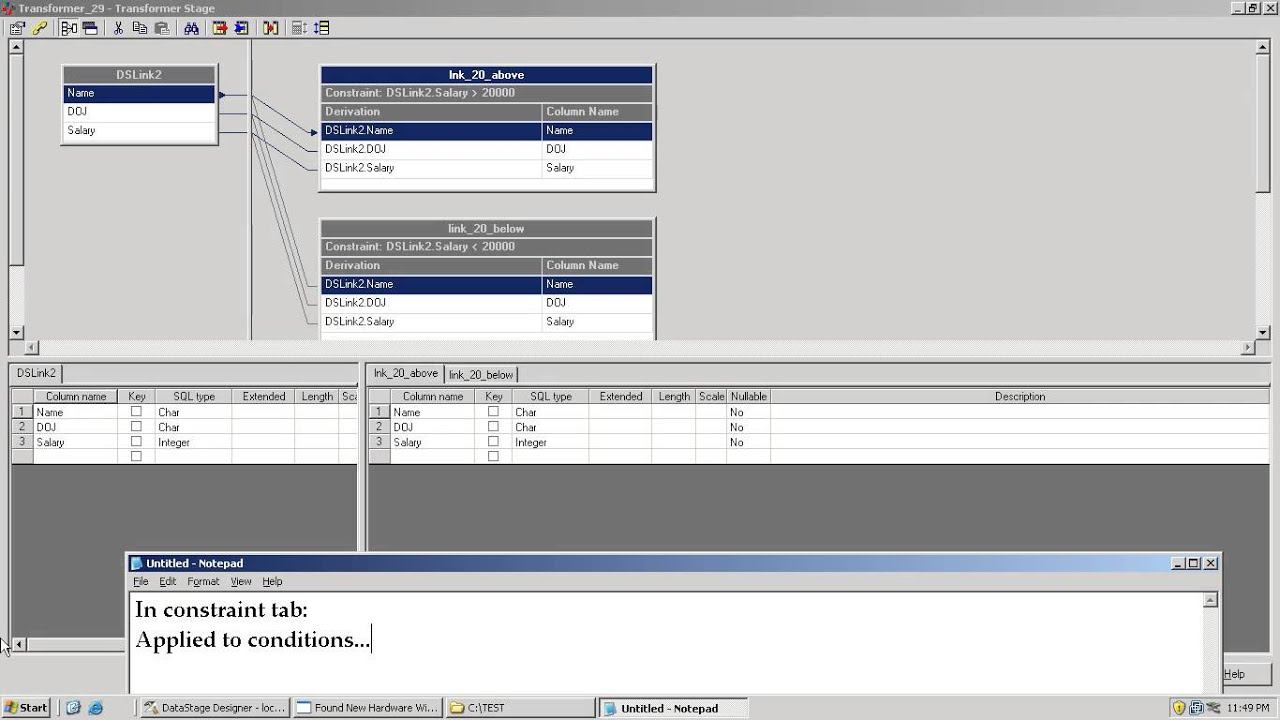Click the Copy toolbar icon
Image resolution: width=1280 pixels, height=720 pixels.
pos(140,28)
